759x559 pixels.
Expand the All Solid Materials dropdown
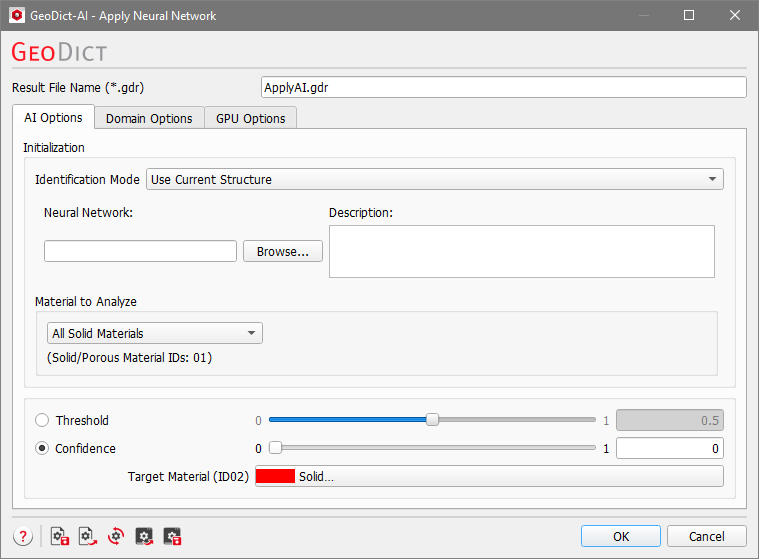154,333
